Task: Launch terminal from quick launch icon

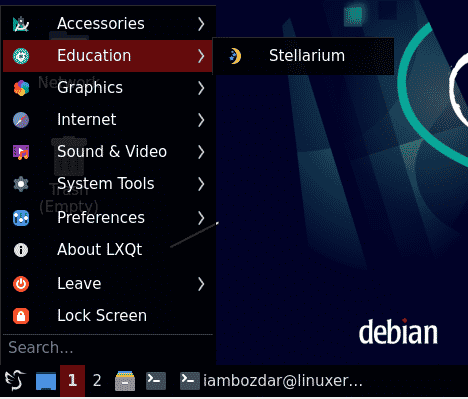Action: pyautogui.click(x=156, y=380)
